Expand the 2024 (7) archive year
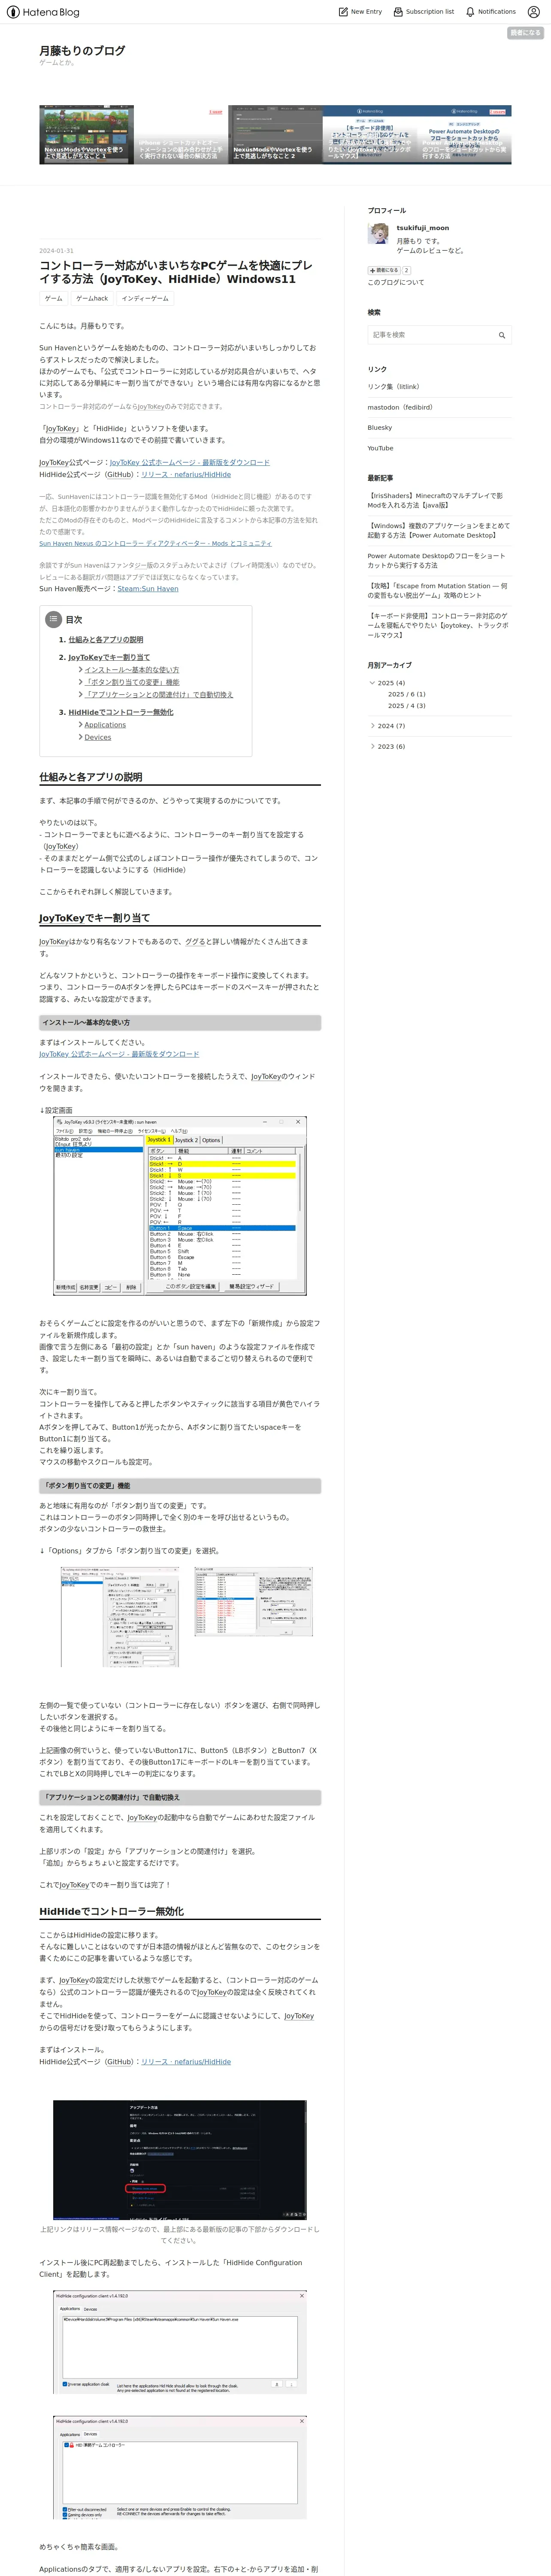This screenshot has width=551, height=2576. [x=372, y=726]
